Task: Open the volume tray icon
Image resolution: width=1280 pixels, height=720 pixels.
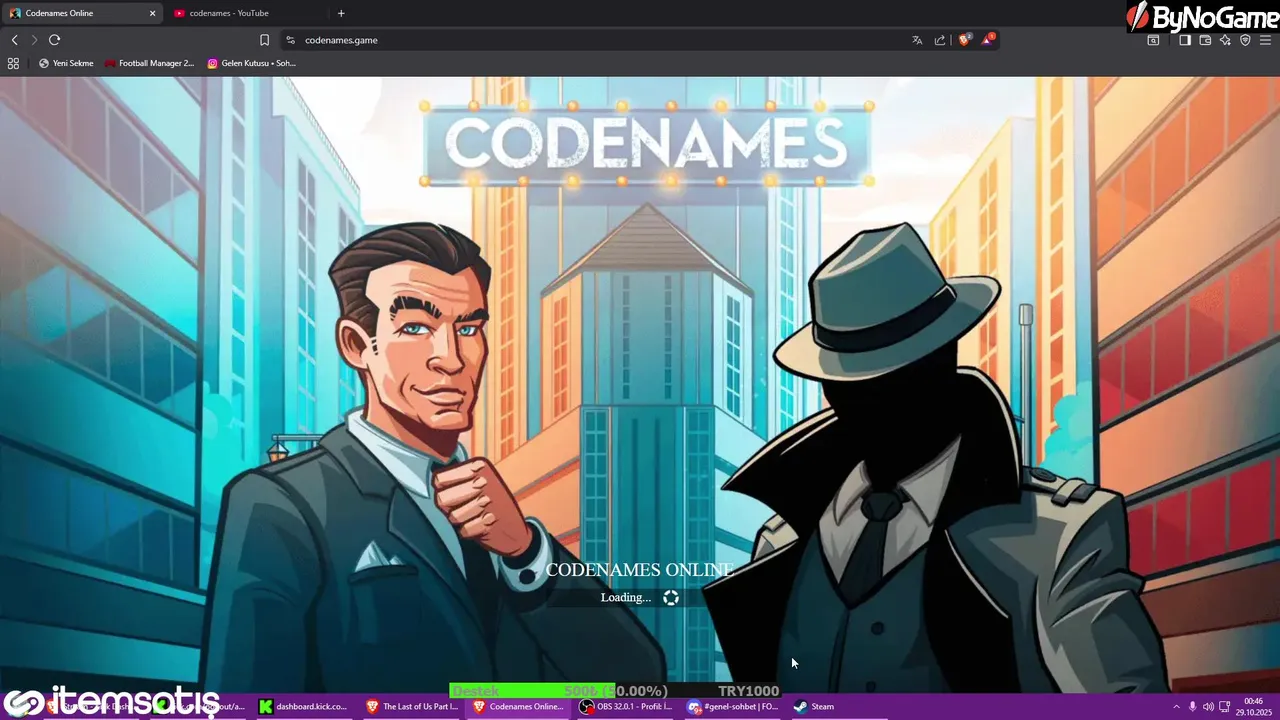Action: pyautogui.click(x=1208, y=707)
